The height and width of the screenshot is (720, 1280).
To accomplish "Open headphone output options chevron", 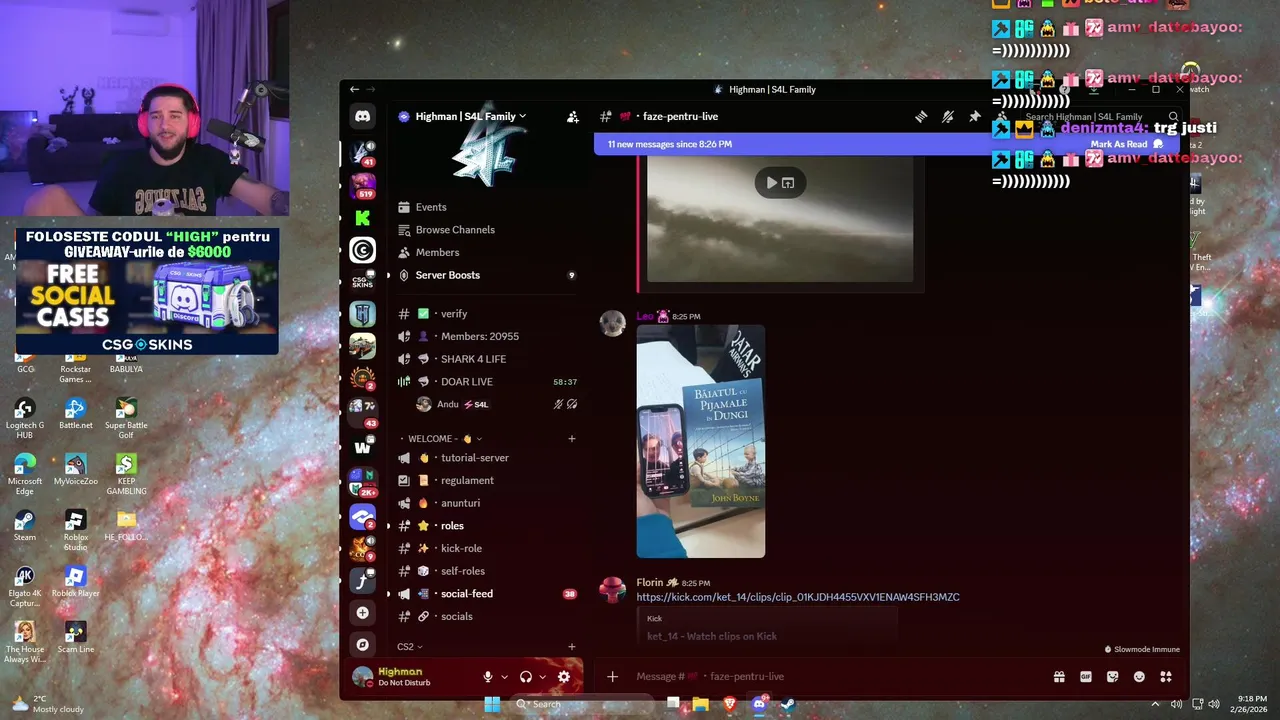I will point(542,677).
